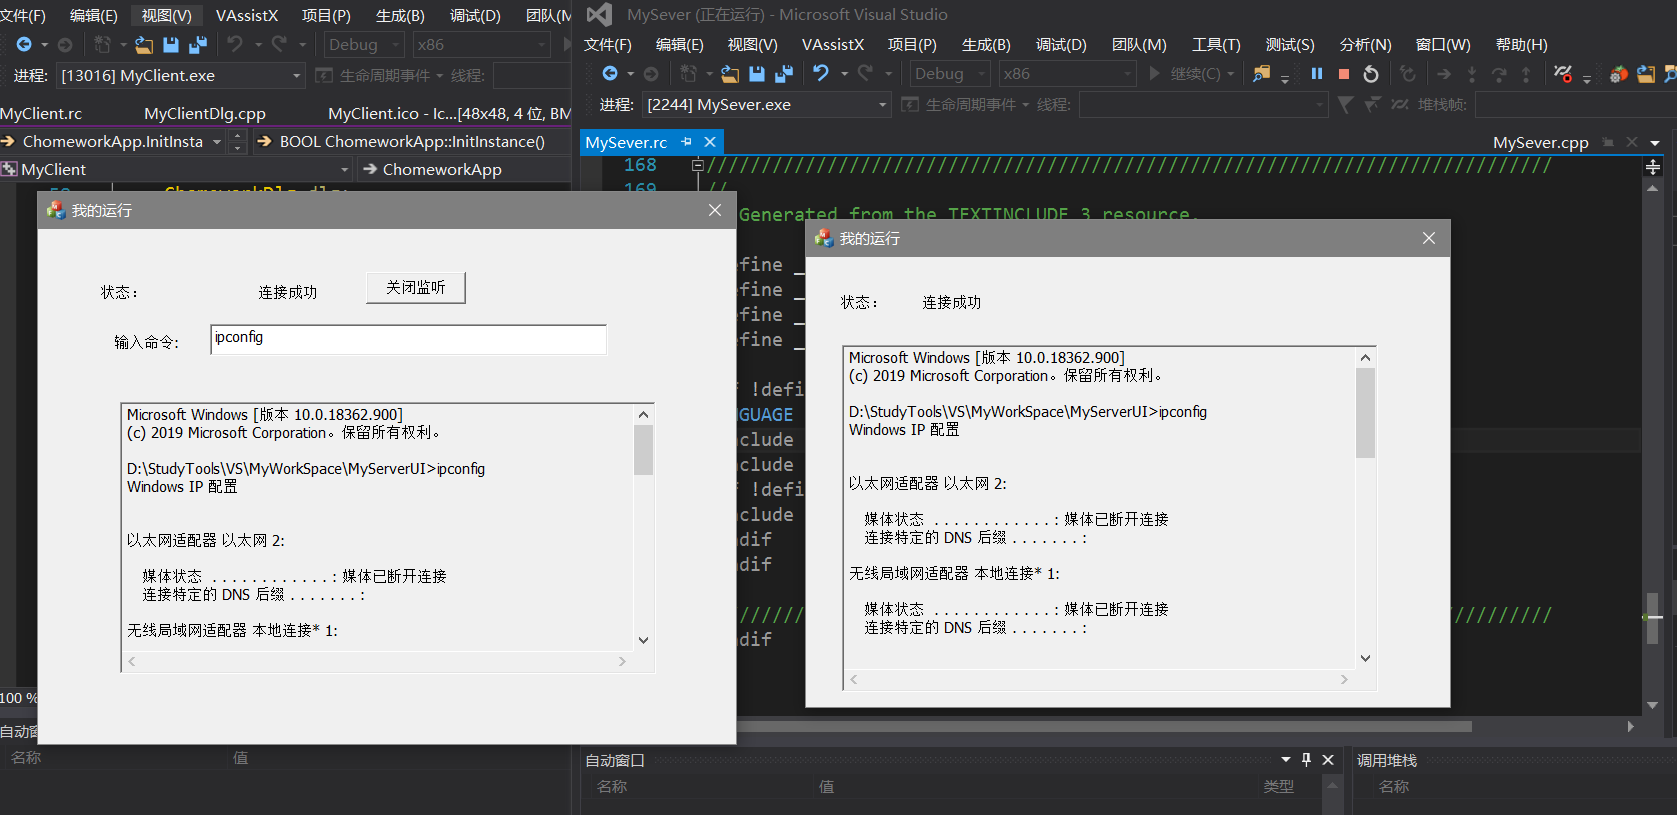Click the 输入命令 input field
1677x815 pixels.
[x=409, y=339]
